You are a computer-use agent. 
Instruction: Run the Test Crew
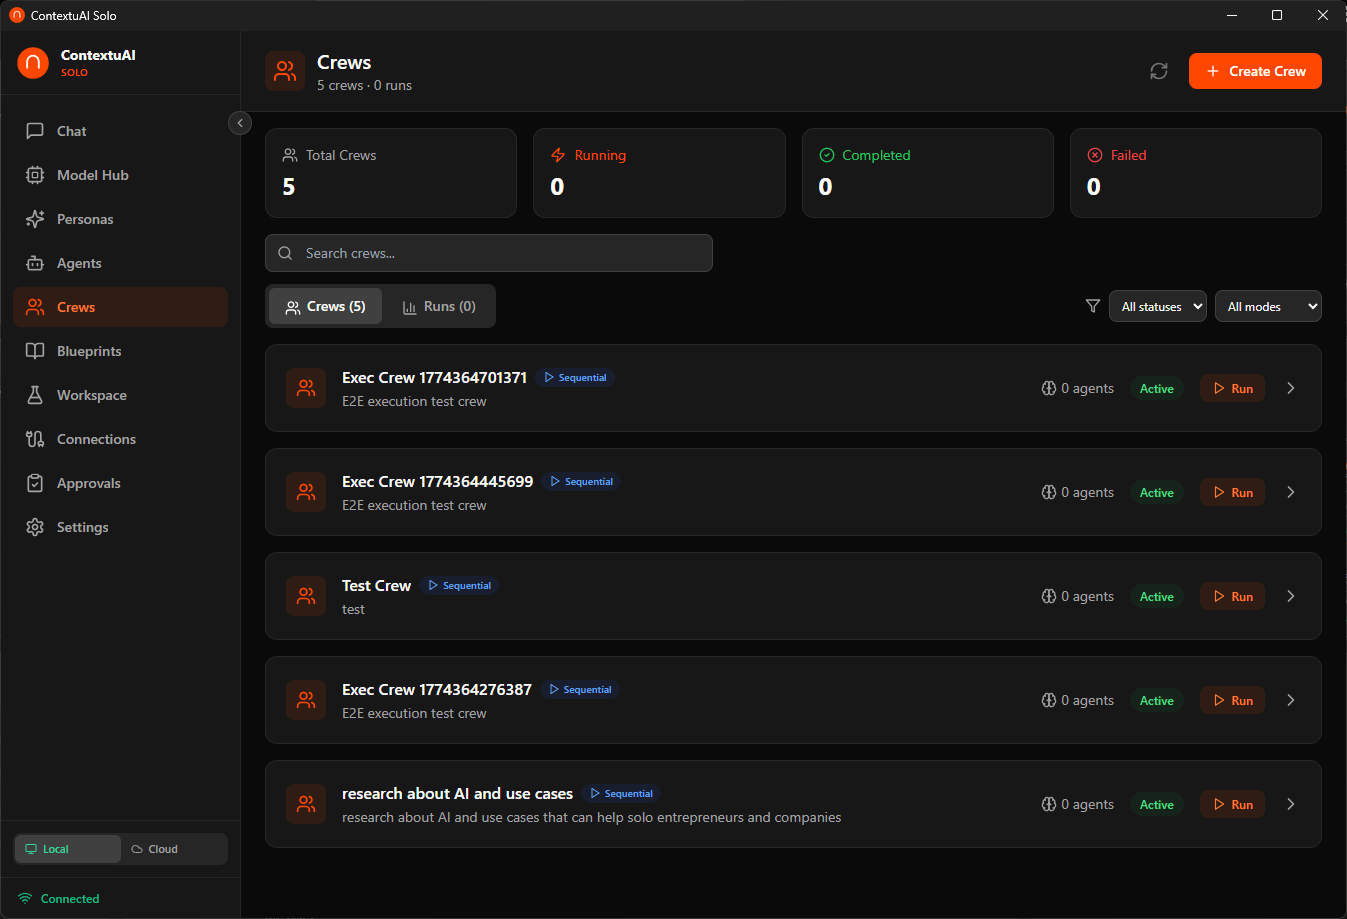pos(1231,596)
